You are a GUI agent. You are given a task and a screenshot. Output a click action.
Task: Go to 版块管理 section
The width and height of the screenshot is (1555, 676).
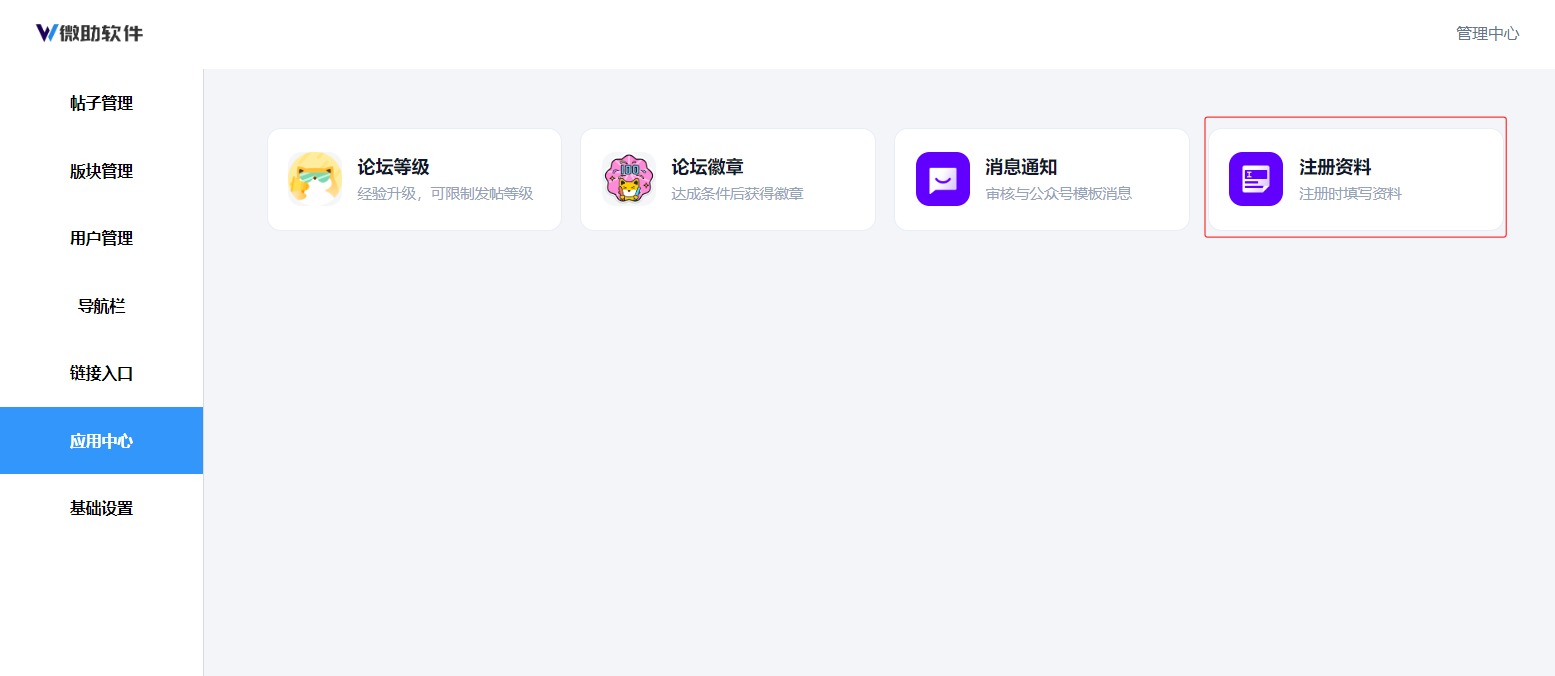click(101, 171)
